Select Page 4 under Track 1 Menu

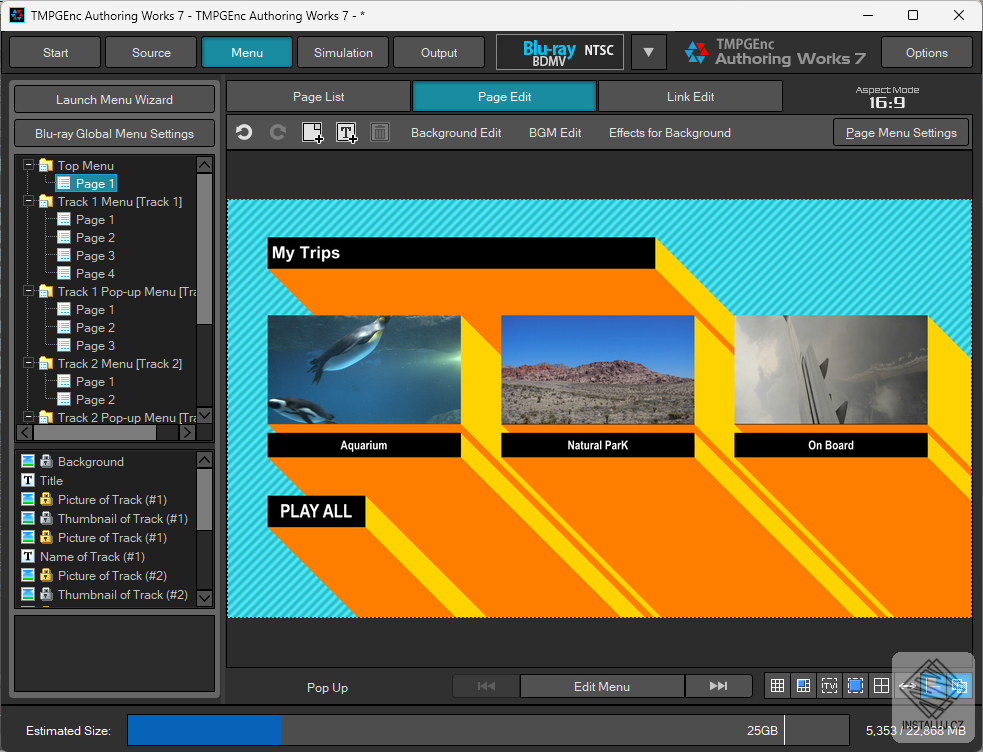(95, 273)
